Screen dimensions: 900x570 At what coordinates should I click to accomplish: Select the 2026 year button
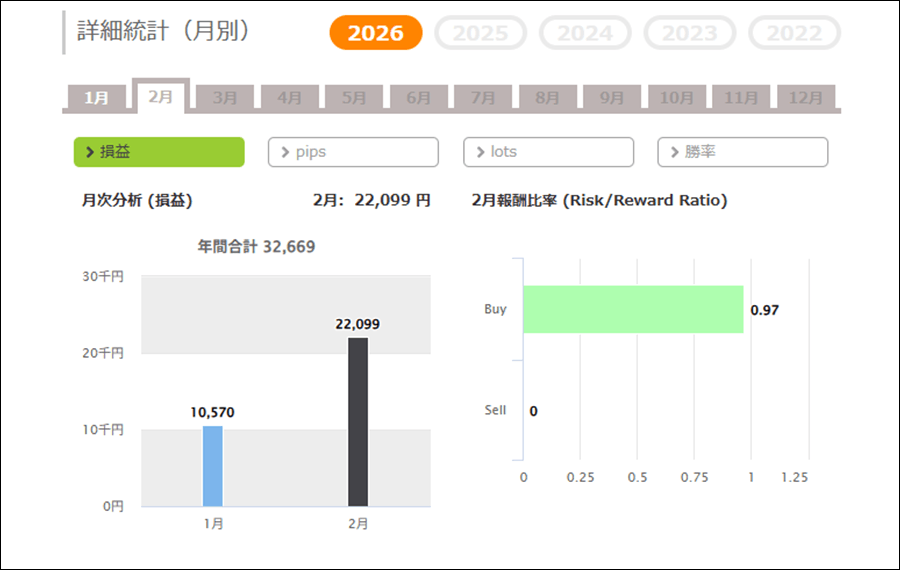(x=376, y=33)
